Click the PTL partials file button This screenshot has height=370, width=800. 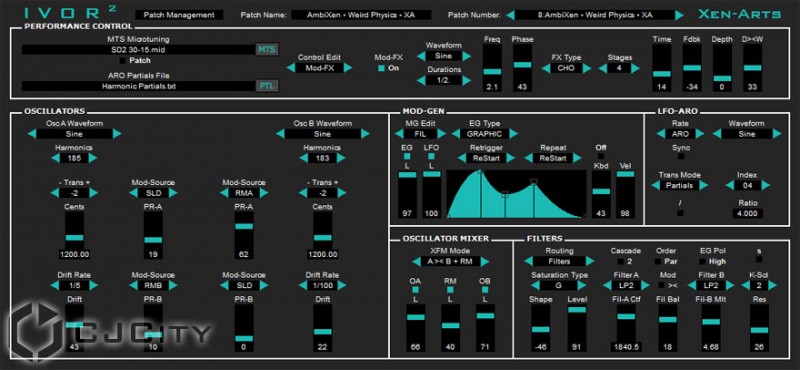(267, 86)
